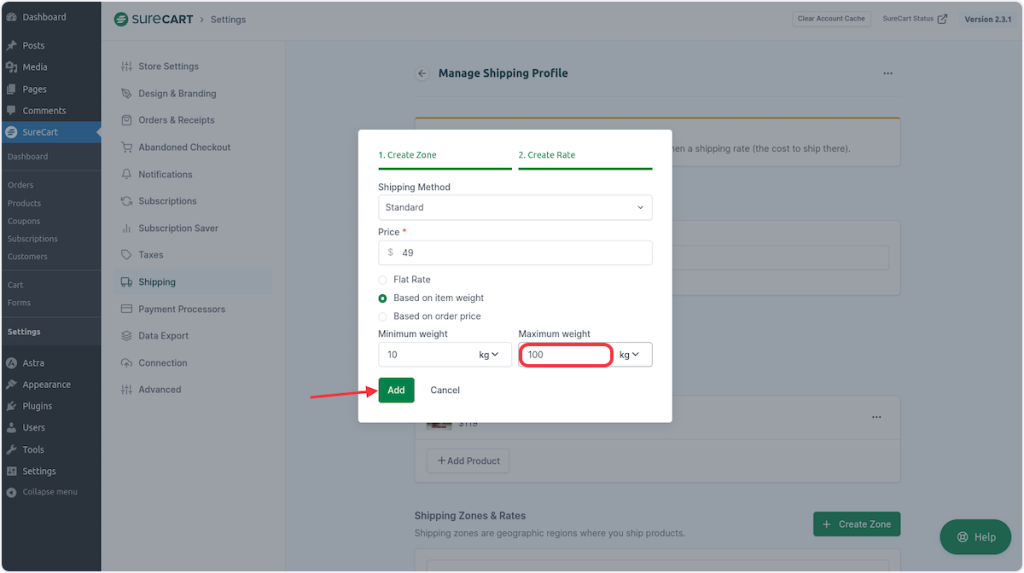Open the three-dot menu next to Manage Shipping Profile
The image size is (1024, 573).
coord(887,73)
